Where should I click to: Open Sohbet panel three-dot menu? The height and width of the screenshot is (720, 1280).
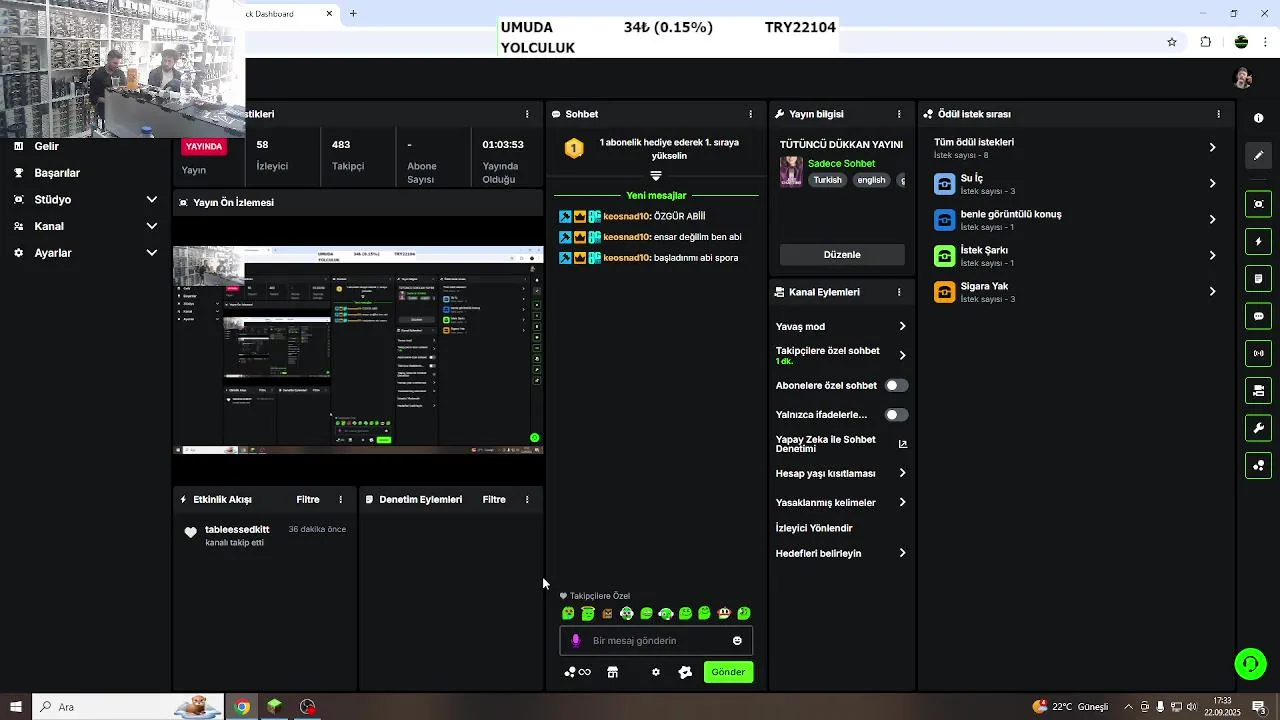751,114
